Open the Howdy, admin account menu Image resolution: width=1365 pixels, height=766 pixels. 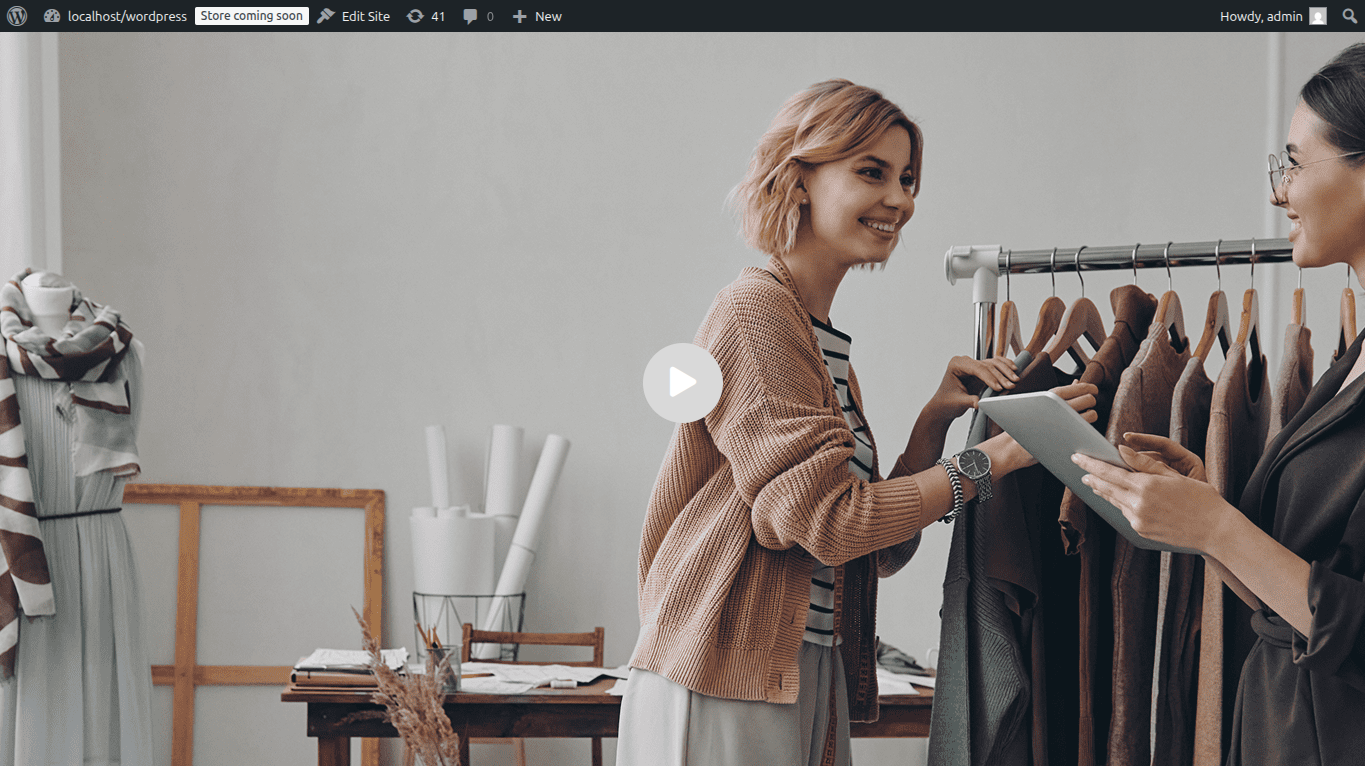1273,16
